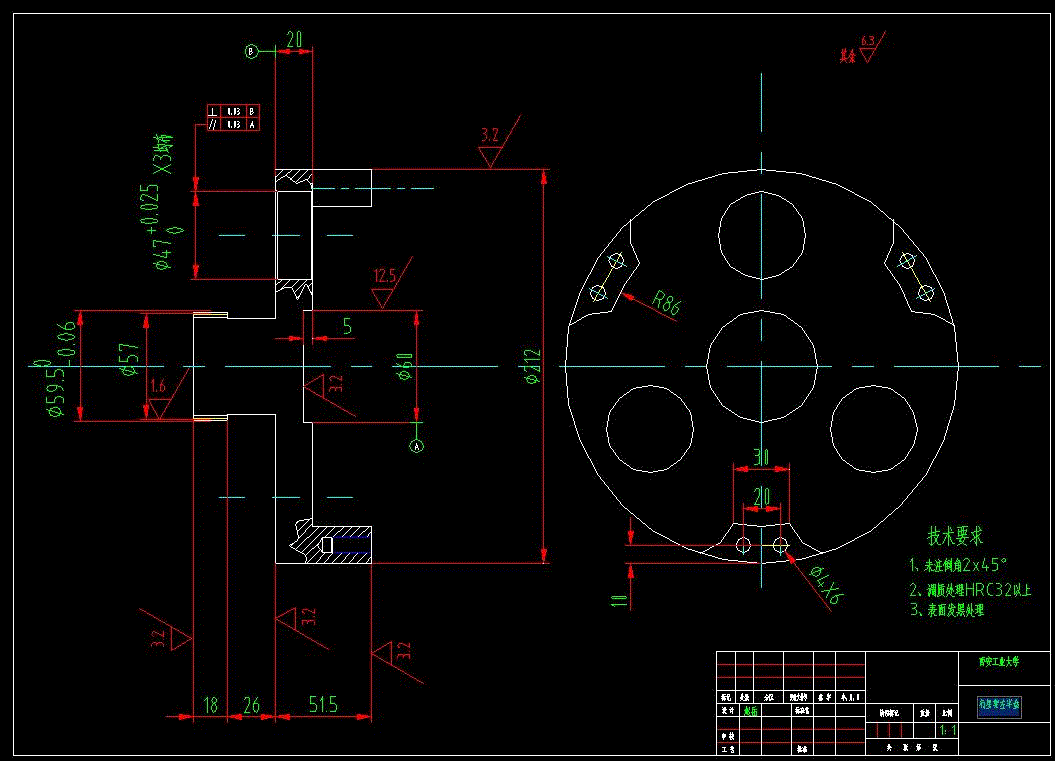Select the 26 dimension at the bottom
1055x761 pixels.
tap(251, 704)
